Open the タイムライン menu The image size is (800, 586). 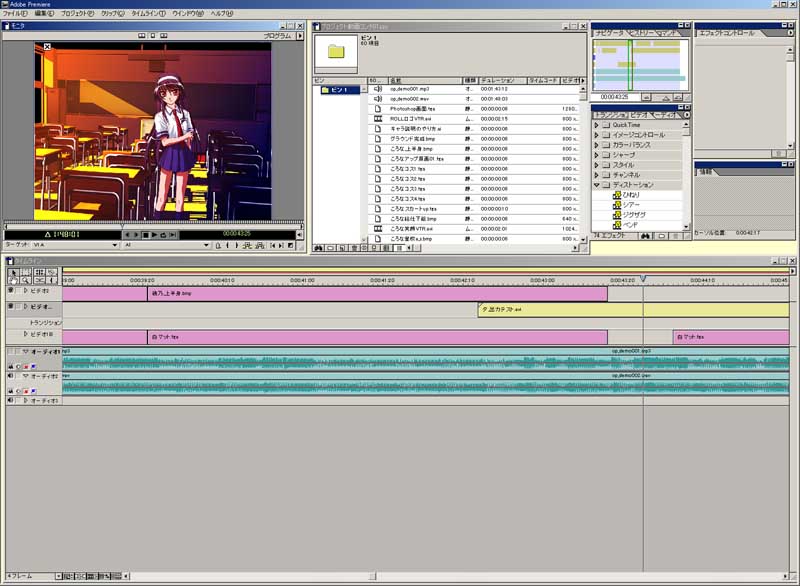tap(148, 14)
